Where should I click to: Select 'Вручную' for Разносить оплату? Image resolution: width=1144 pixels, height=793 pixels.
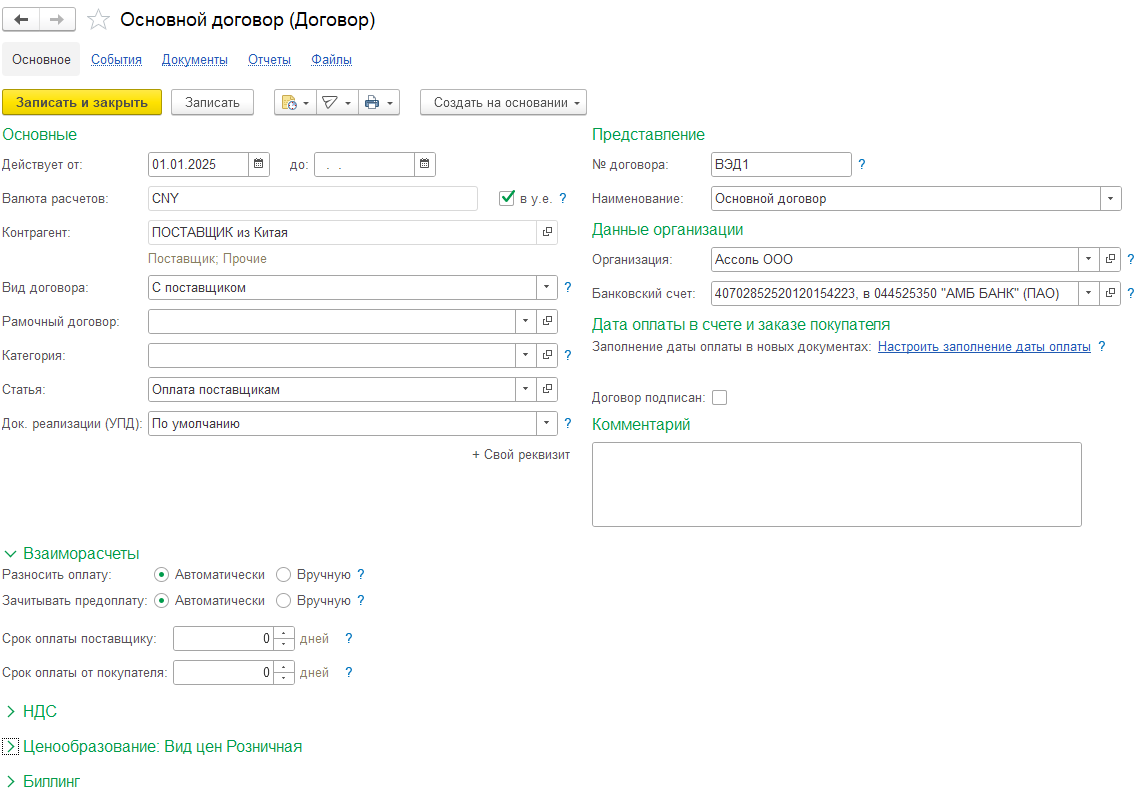(x=283, y=575)
